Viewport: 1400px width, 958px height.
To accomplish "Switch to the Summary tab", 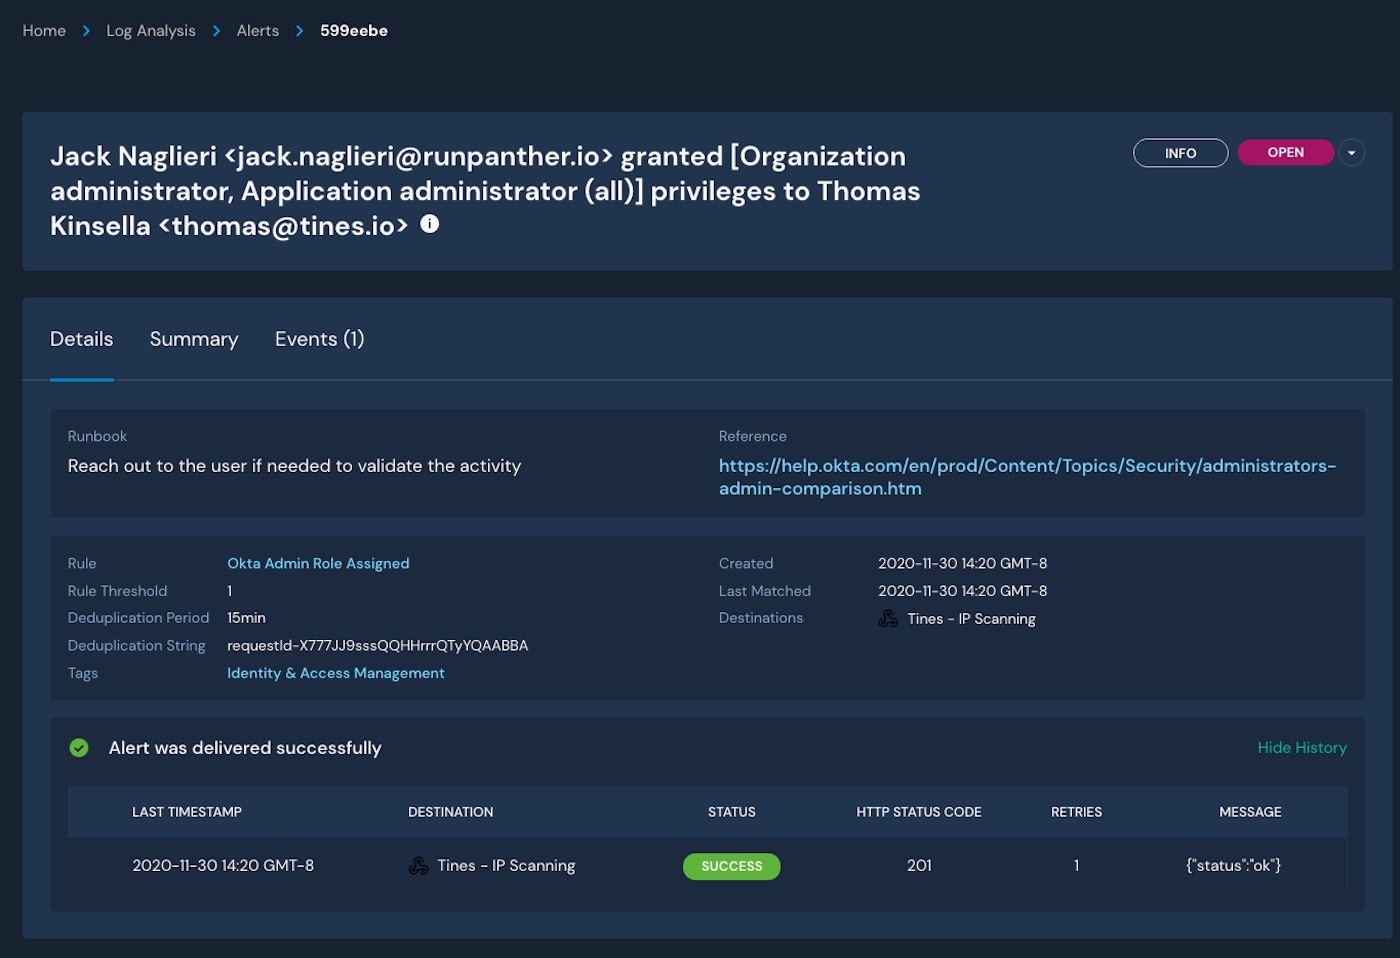I will pyautogui.click(x=194, y=339).
